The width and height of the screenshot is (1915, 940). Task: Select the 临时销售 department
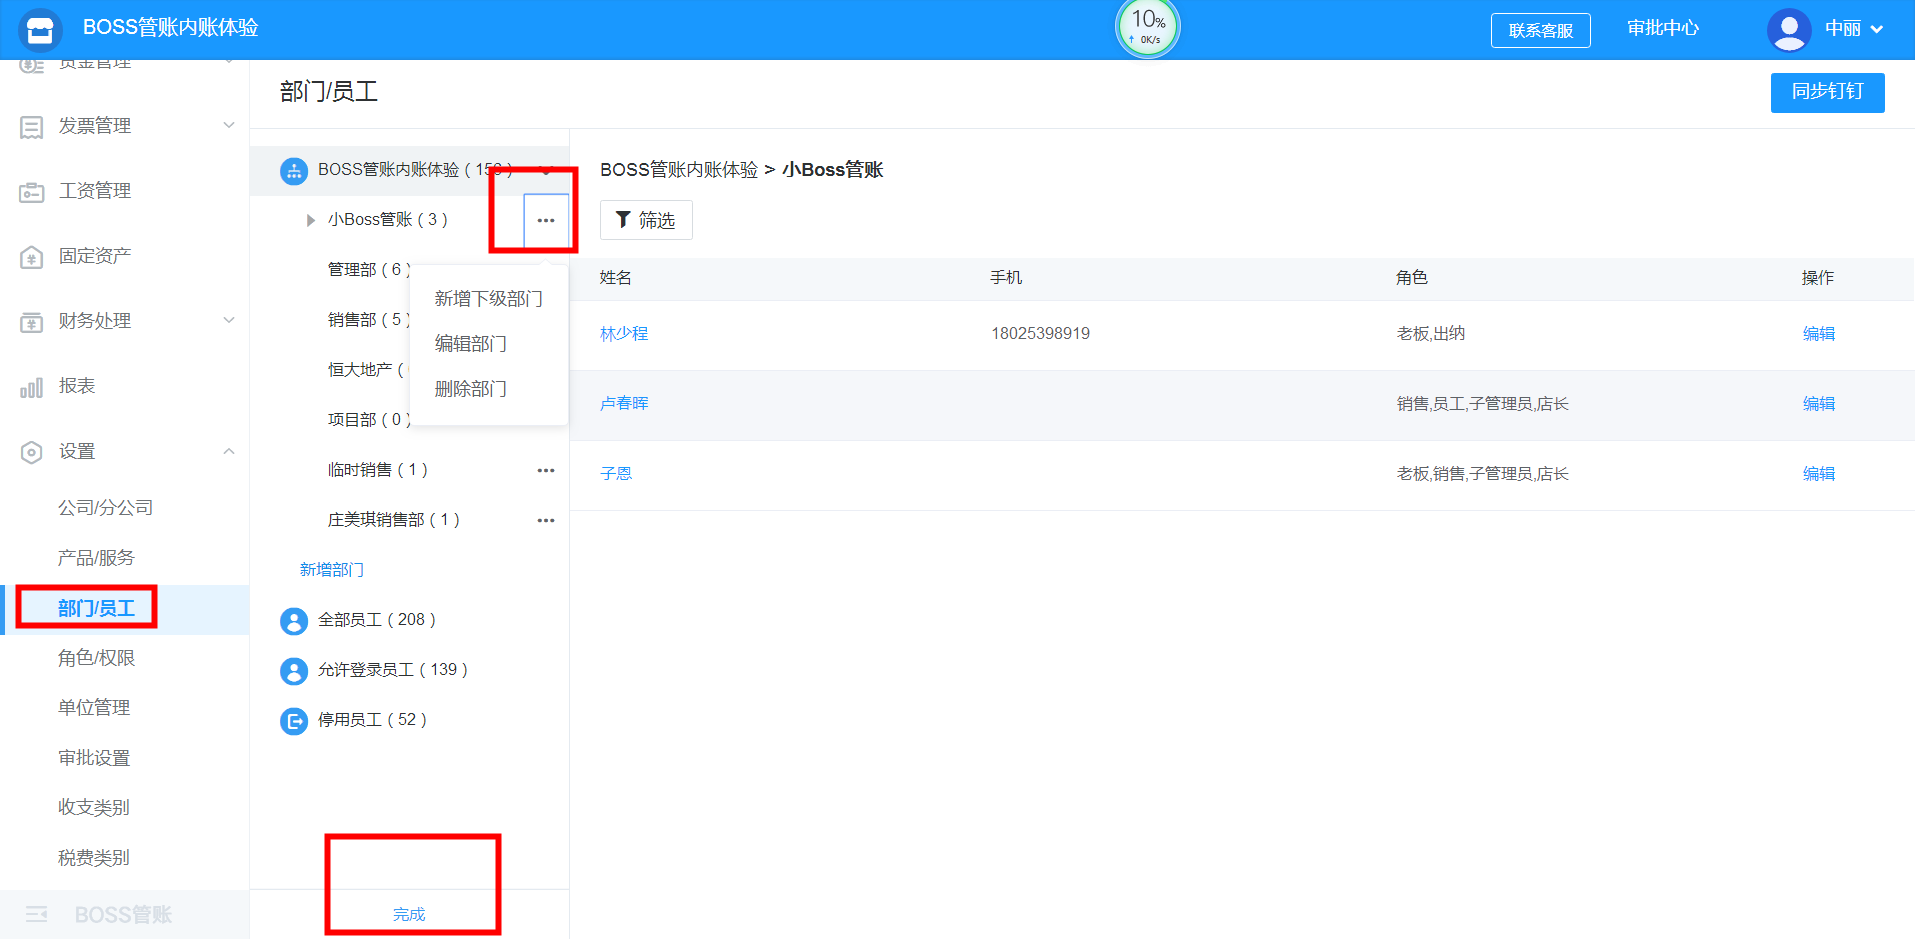pos(378,470)
